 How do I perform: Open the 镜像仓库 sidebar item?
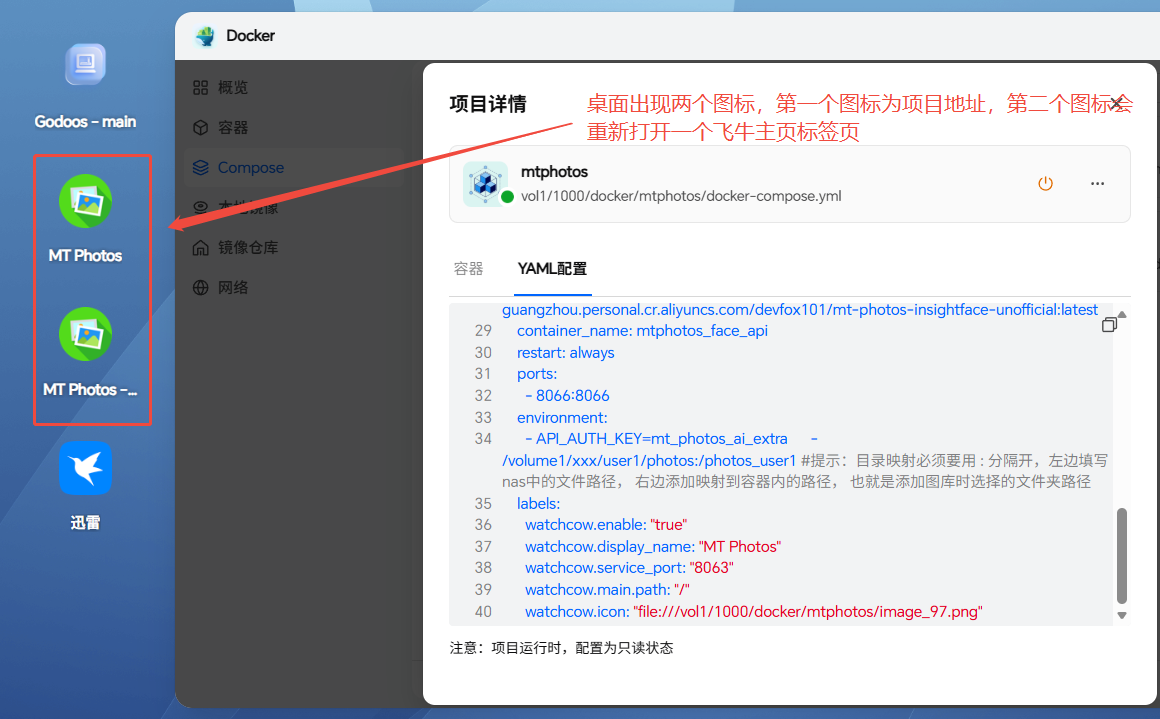293,247
